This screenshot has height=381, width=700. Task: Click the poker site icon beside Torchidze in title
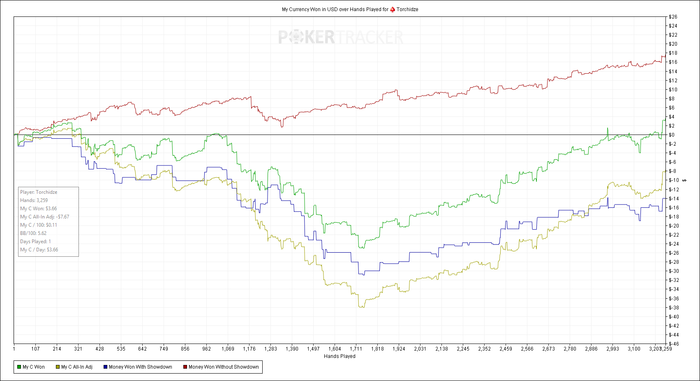pos(392,9)
